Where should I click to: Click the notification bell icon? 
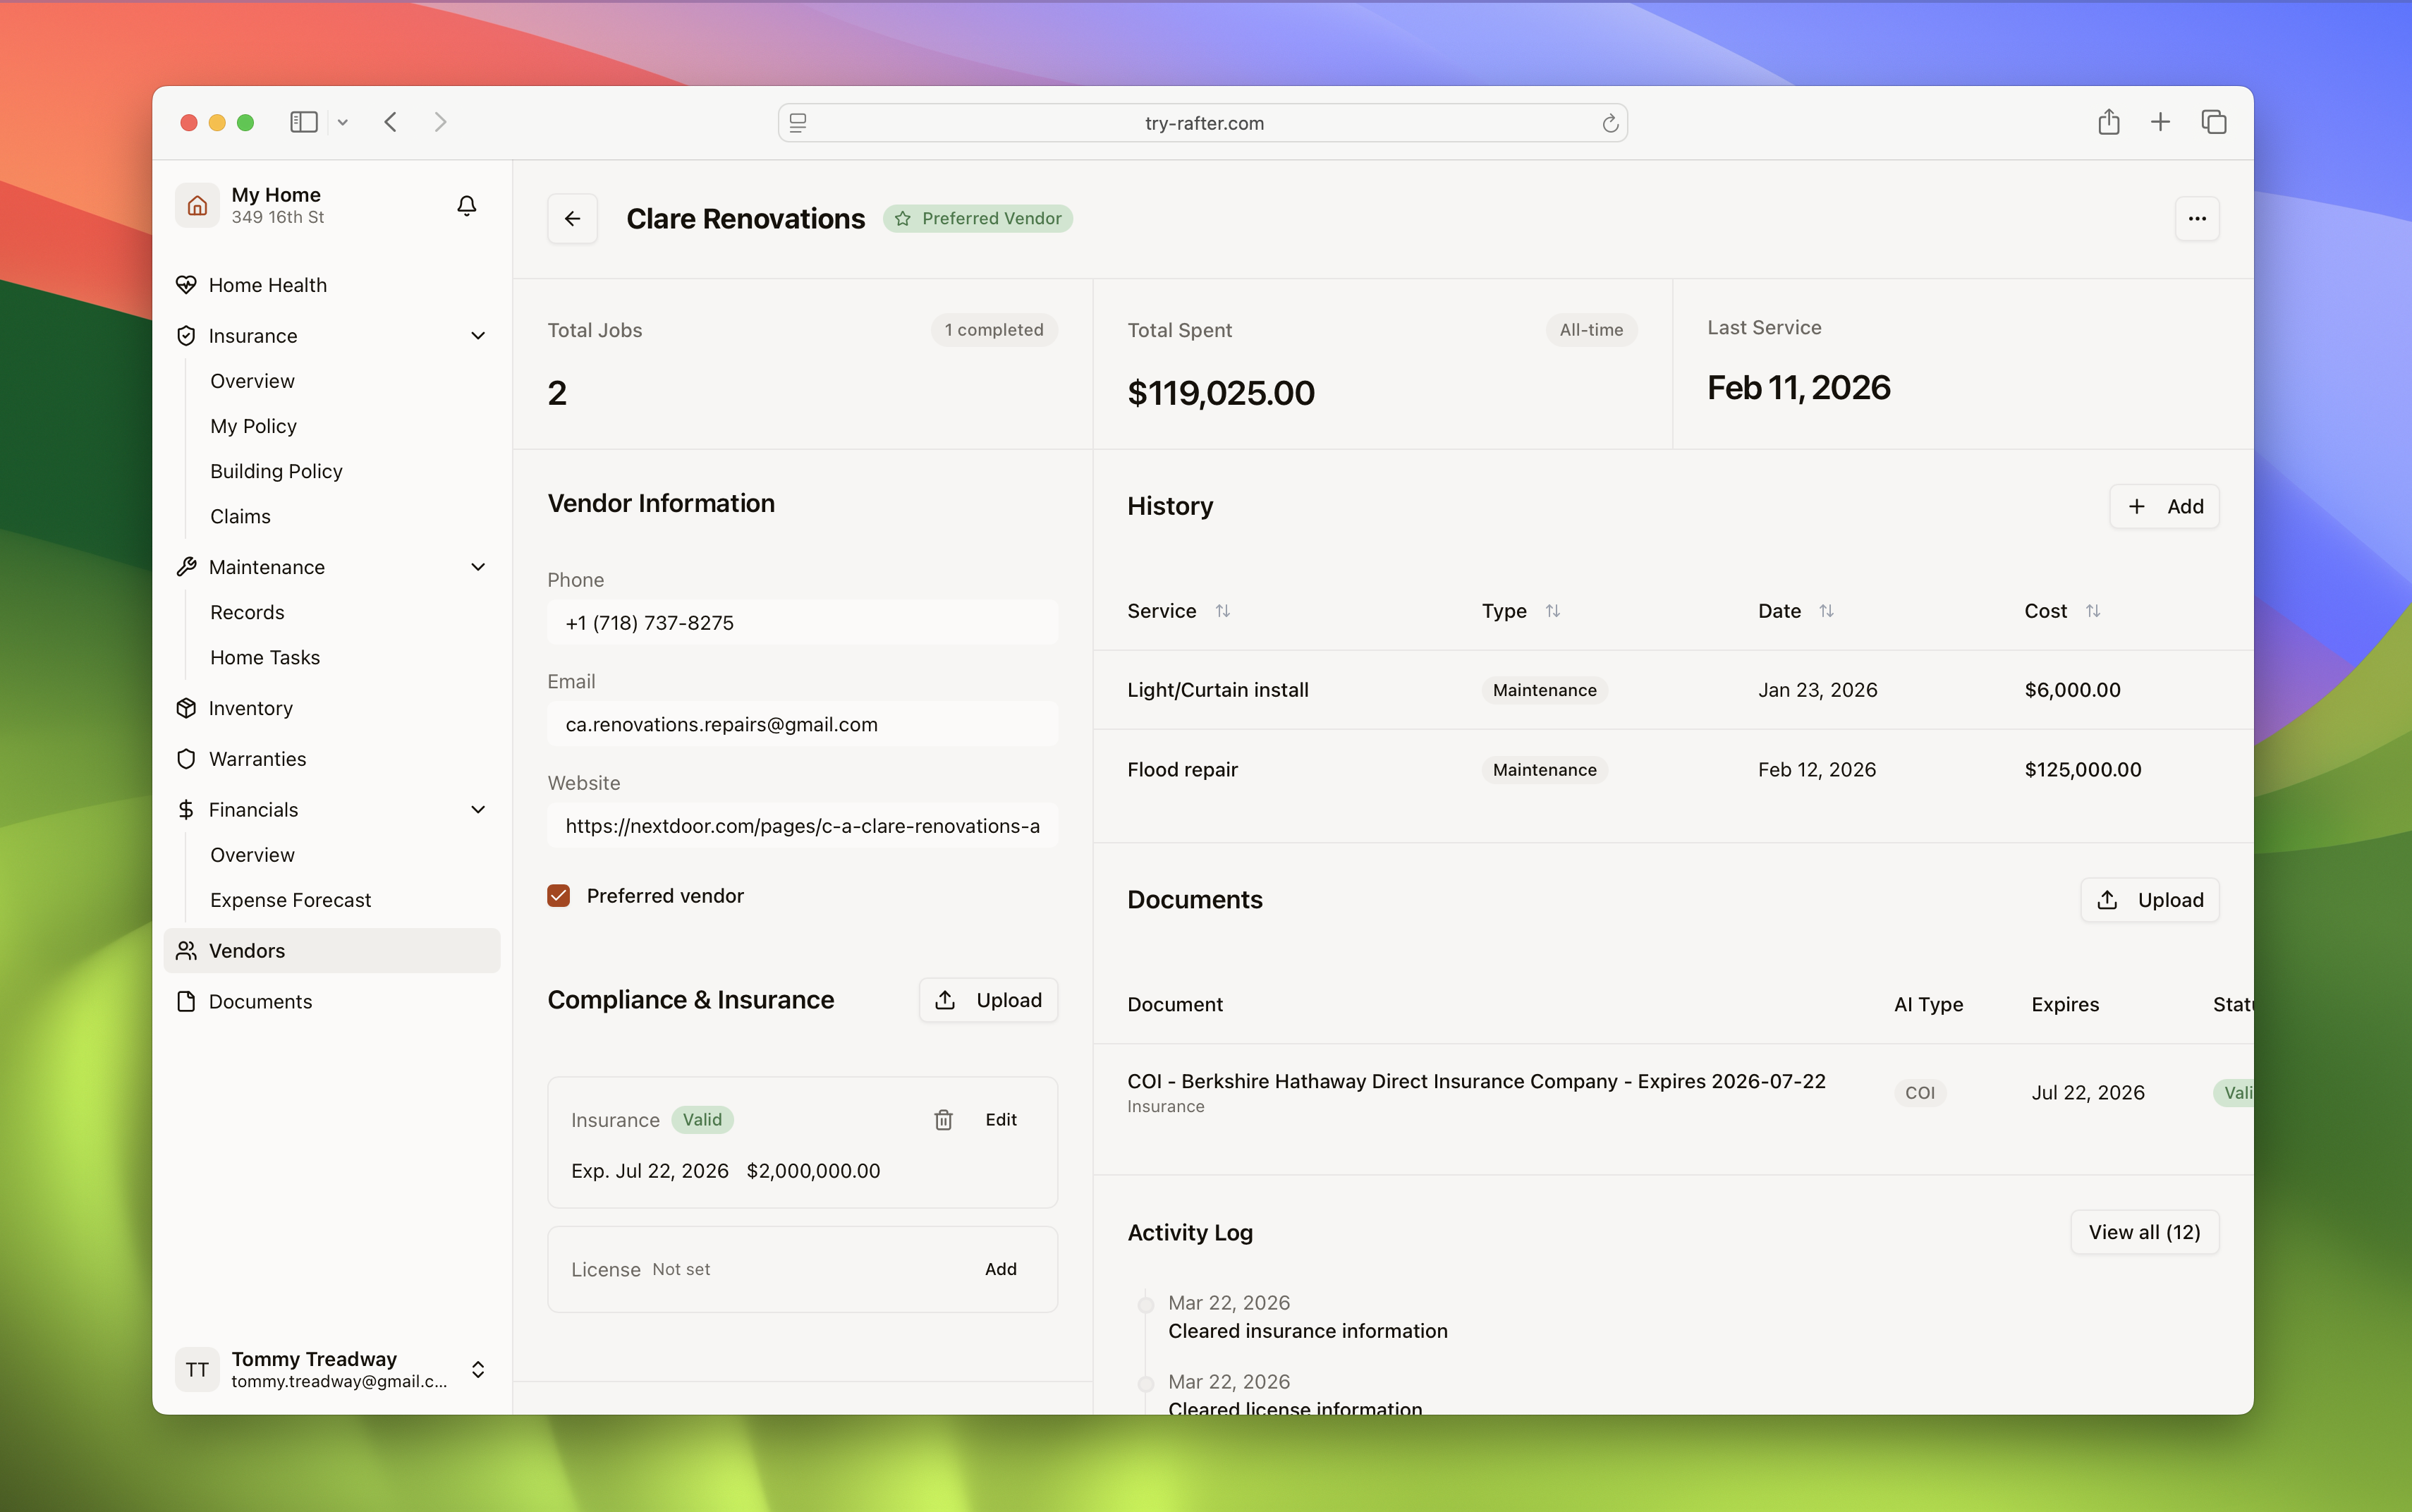[x=466, y=206]
